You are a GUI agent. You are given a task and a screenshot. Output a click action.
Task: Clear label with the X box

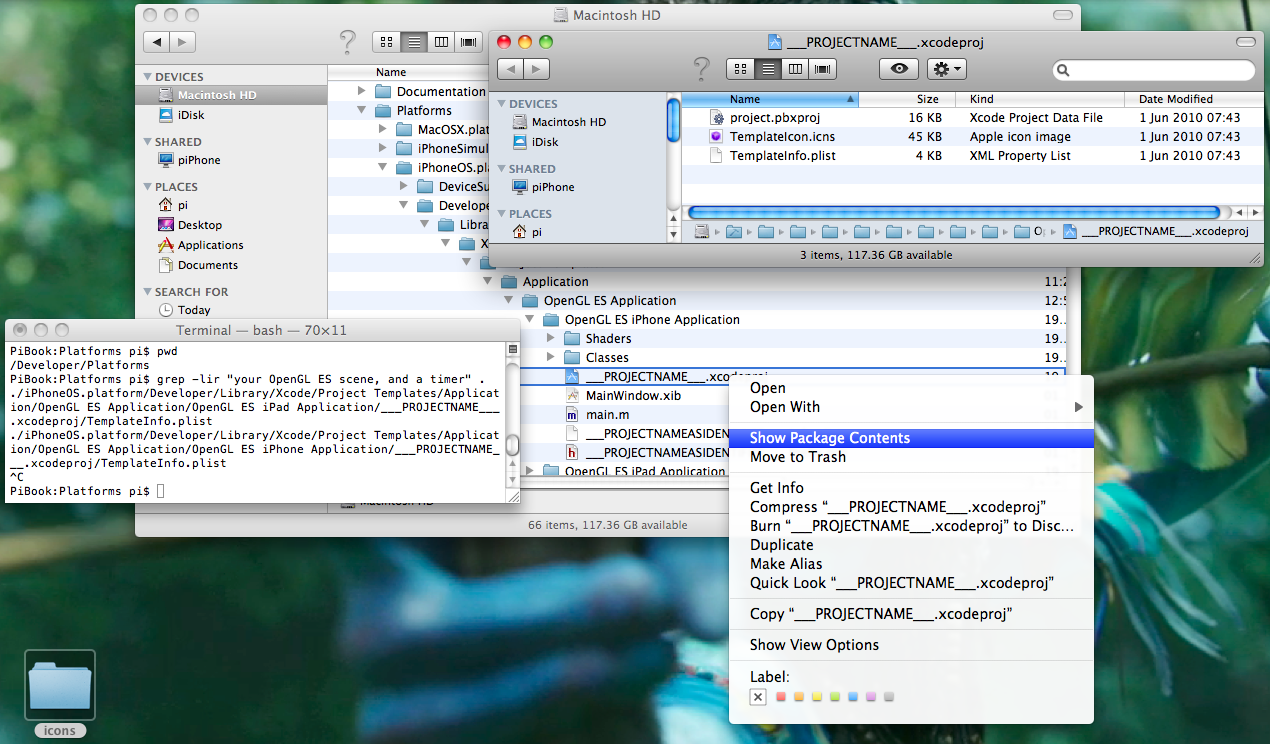pyautogui.click(x=758, y=697)
